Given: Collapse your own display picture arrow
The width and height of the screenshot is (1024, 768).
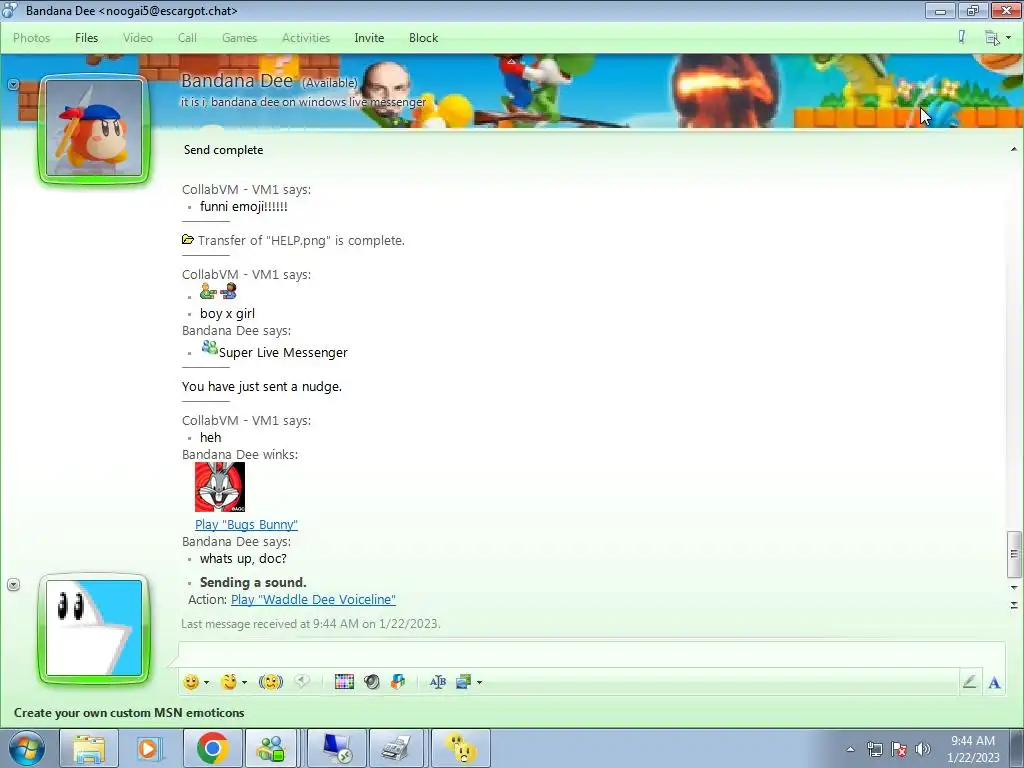Looking at the screenshot, I should coord(13,584).
